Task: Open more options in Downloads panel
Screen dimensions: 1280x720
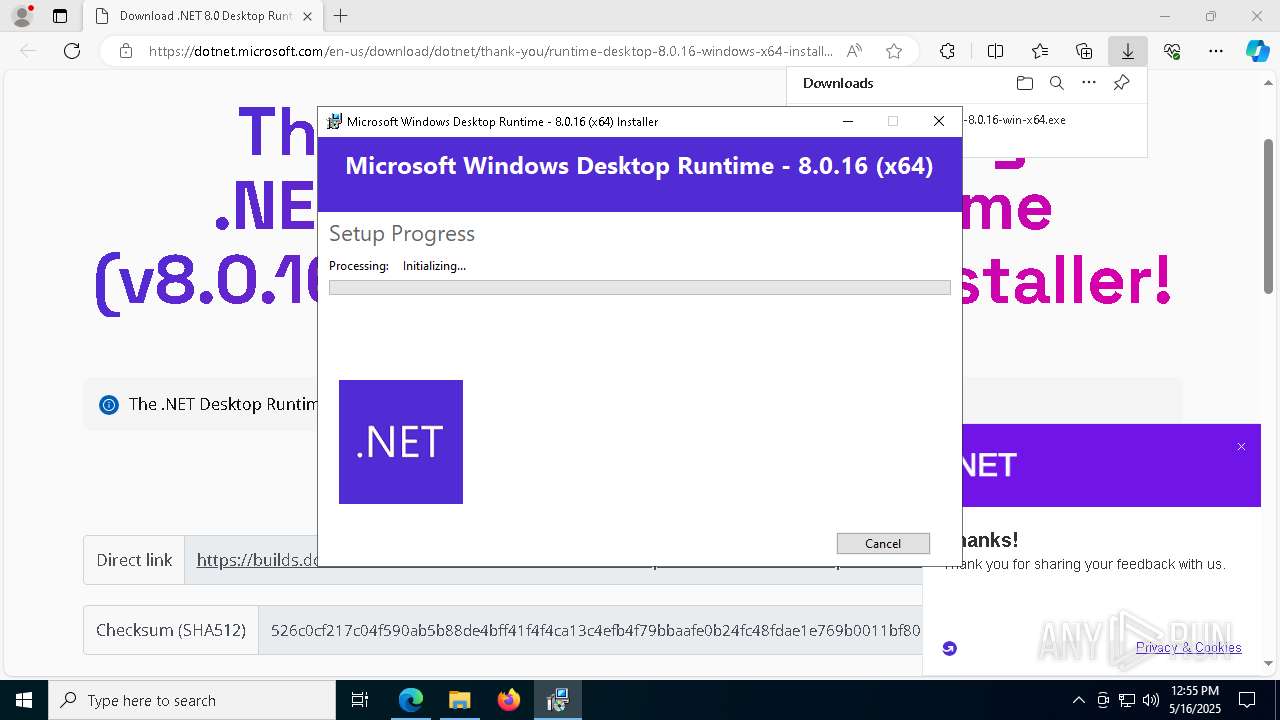Action: tap(1089, 83)
